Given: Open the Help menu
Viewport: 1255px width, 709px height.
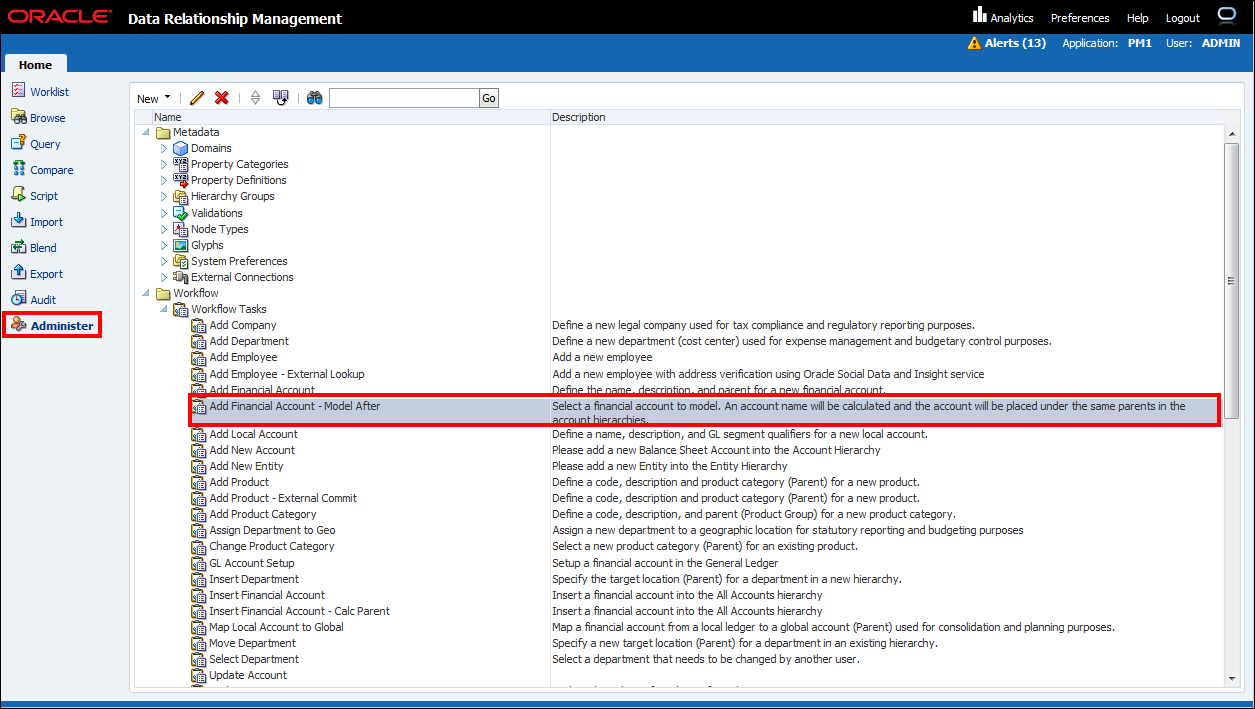Looking at the screenshot, I should click(x=1138, y=18).
